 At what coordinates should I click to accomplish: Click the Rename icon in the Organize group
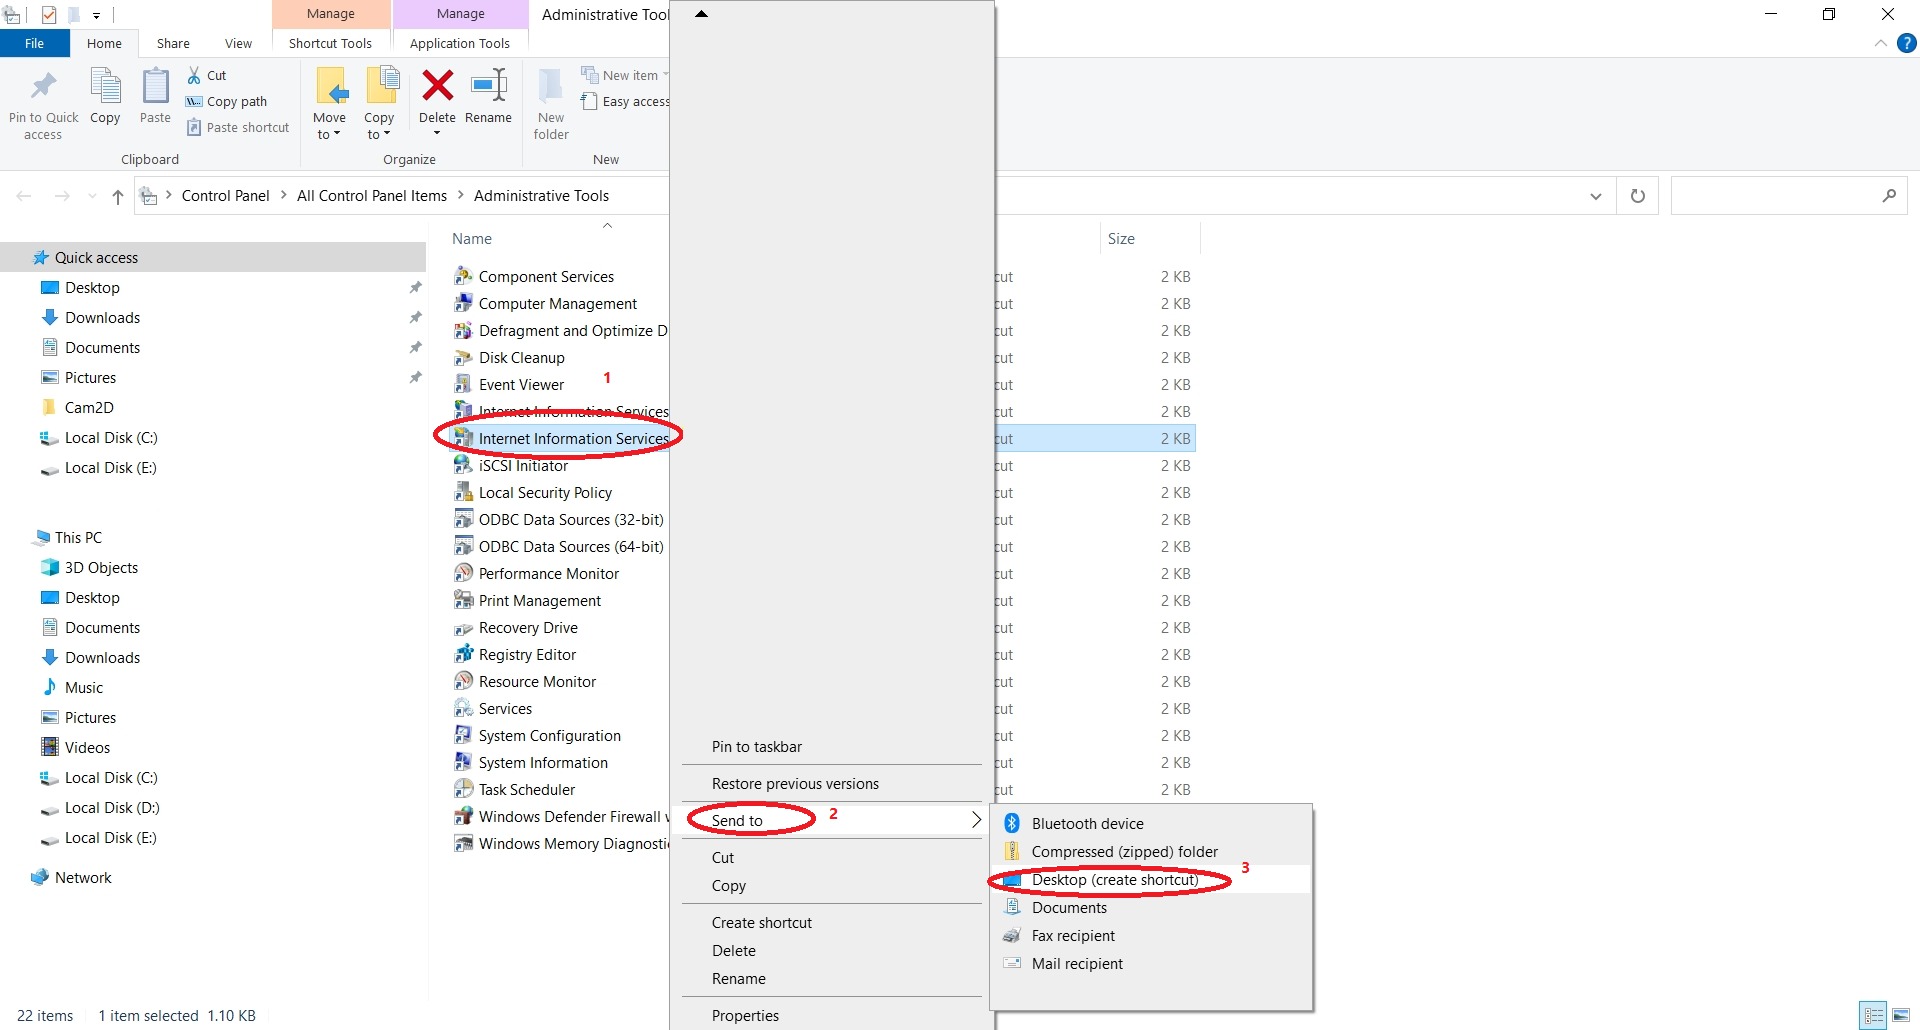489,86
